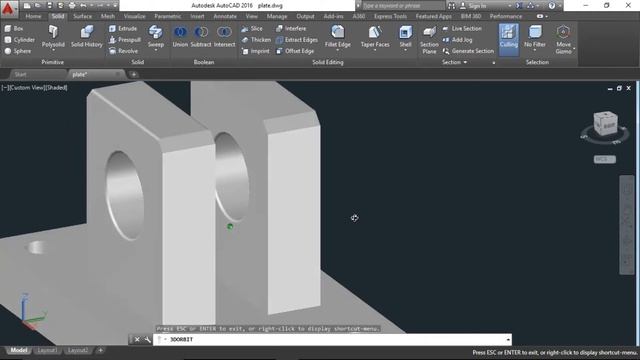
Task: Apply the Intersect boolean operation
Action: (x=224, y=36)
